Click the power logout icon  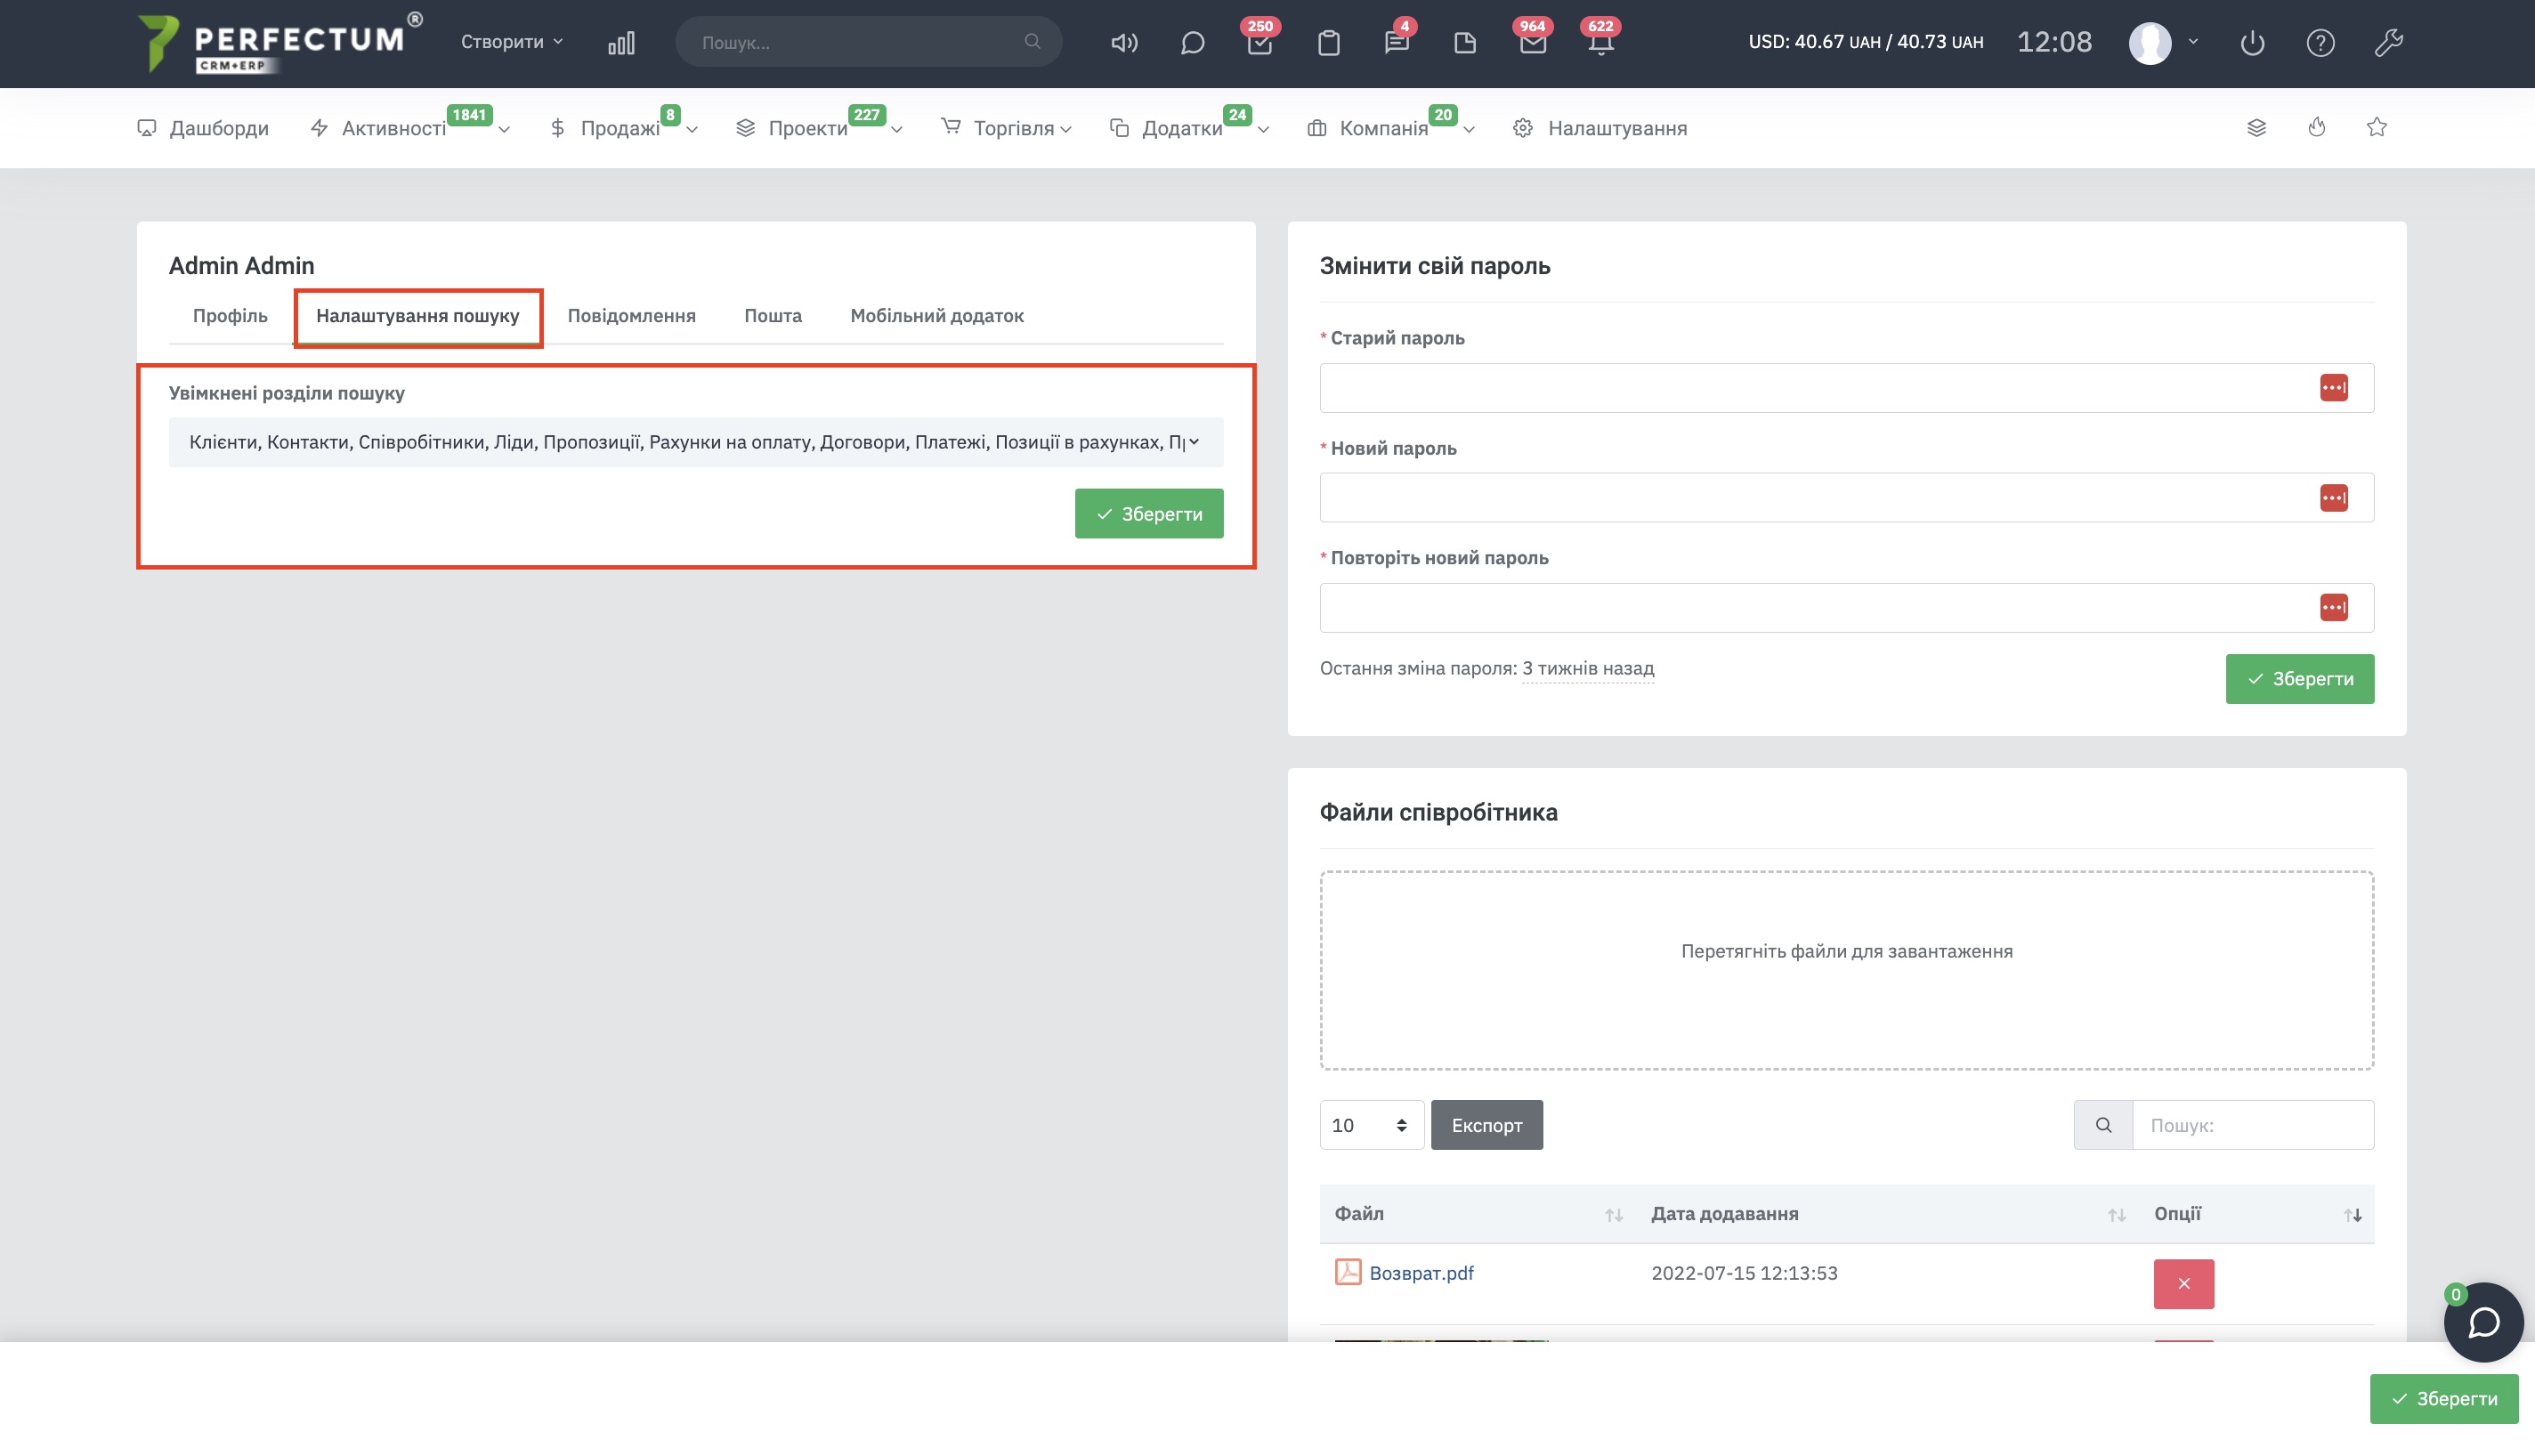[2252, 43]
